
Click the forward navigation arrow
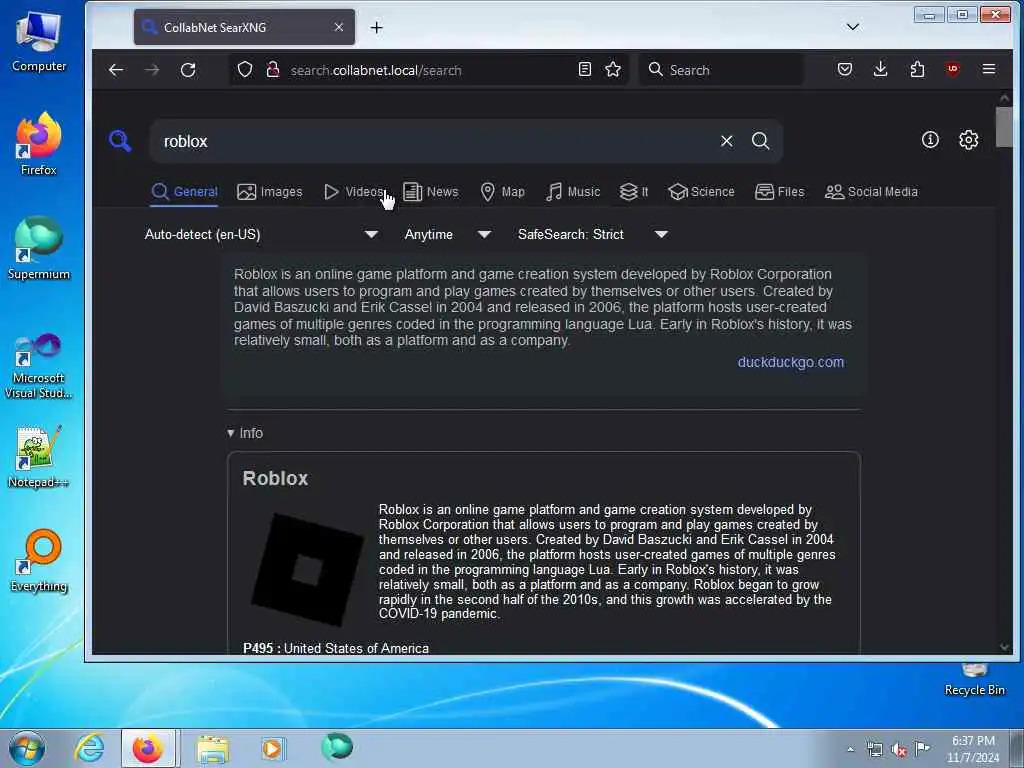[152, 70]
